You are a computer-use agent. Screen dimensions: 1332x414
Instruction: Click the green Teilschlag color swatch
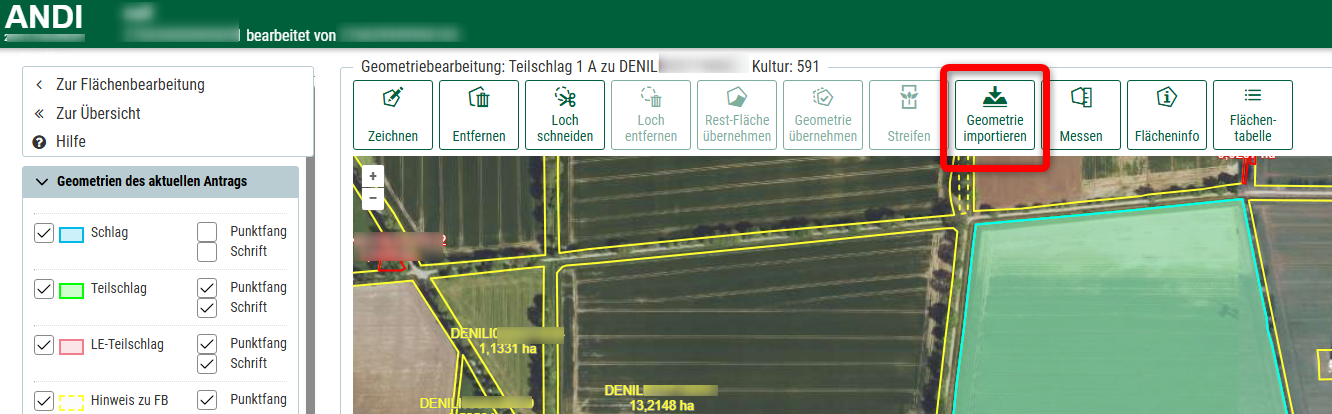point(71,291)
